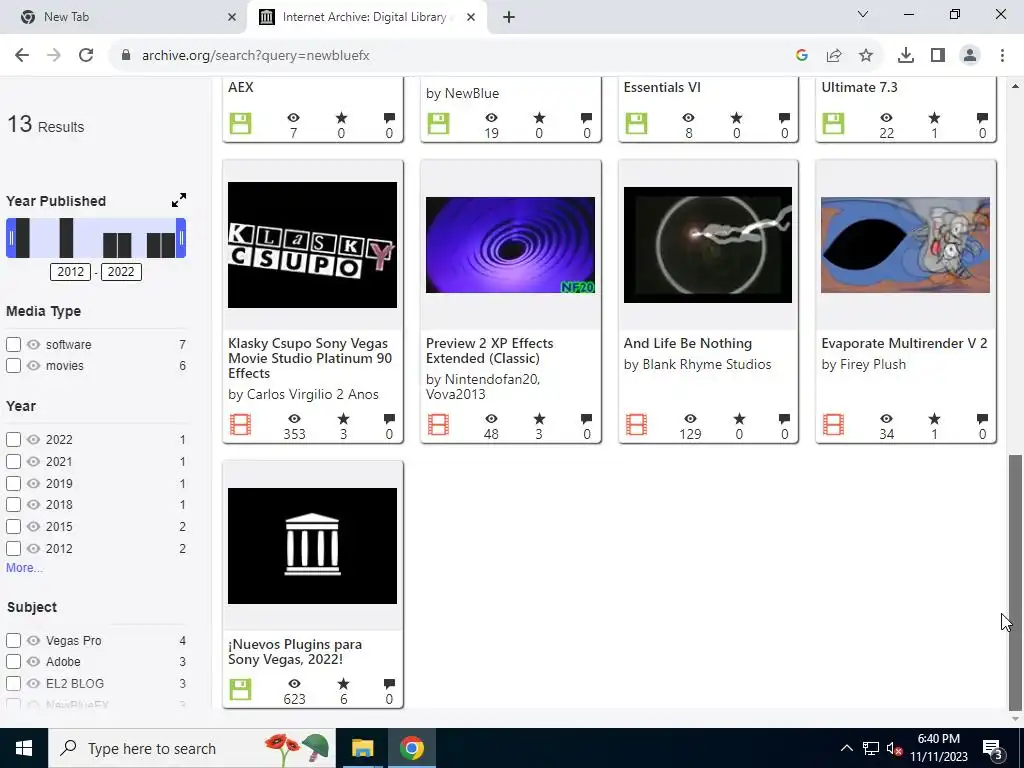Viewport: 1024px width, 768px height.
Task: Check the Adobe subject filter
Action: 13,662
